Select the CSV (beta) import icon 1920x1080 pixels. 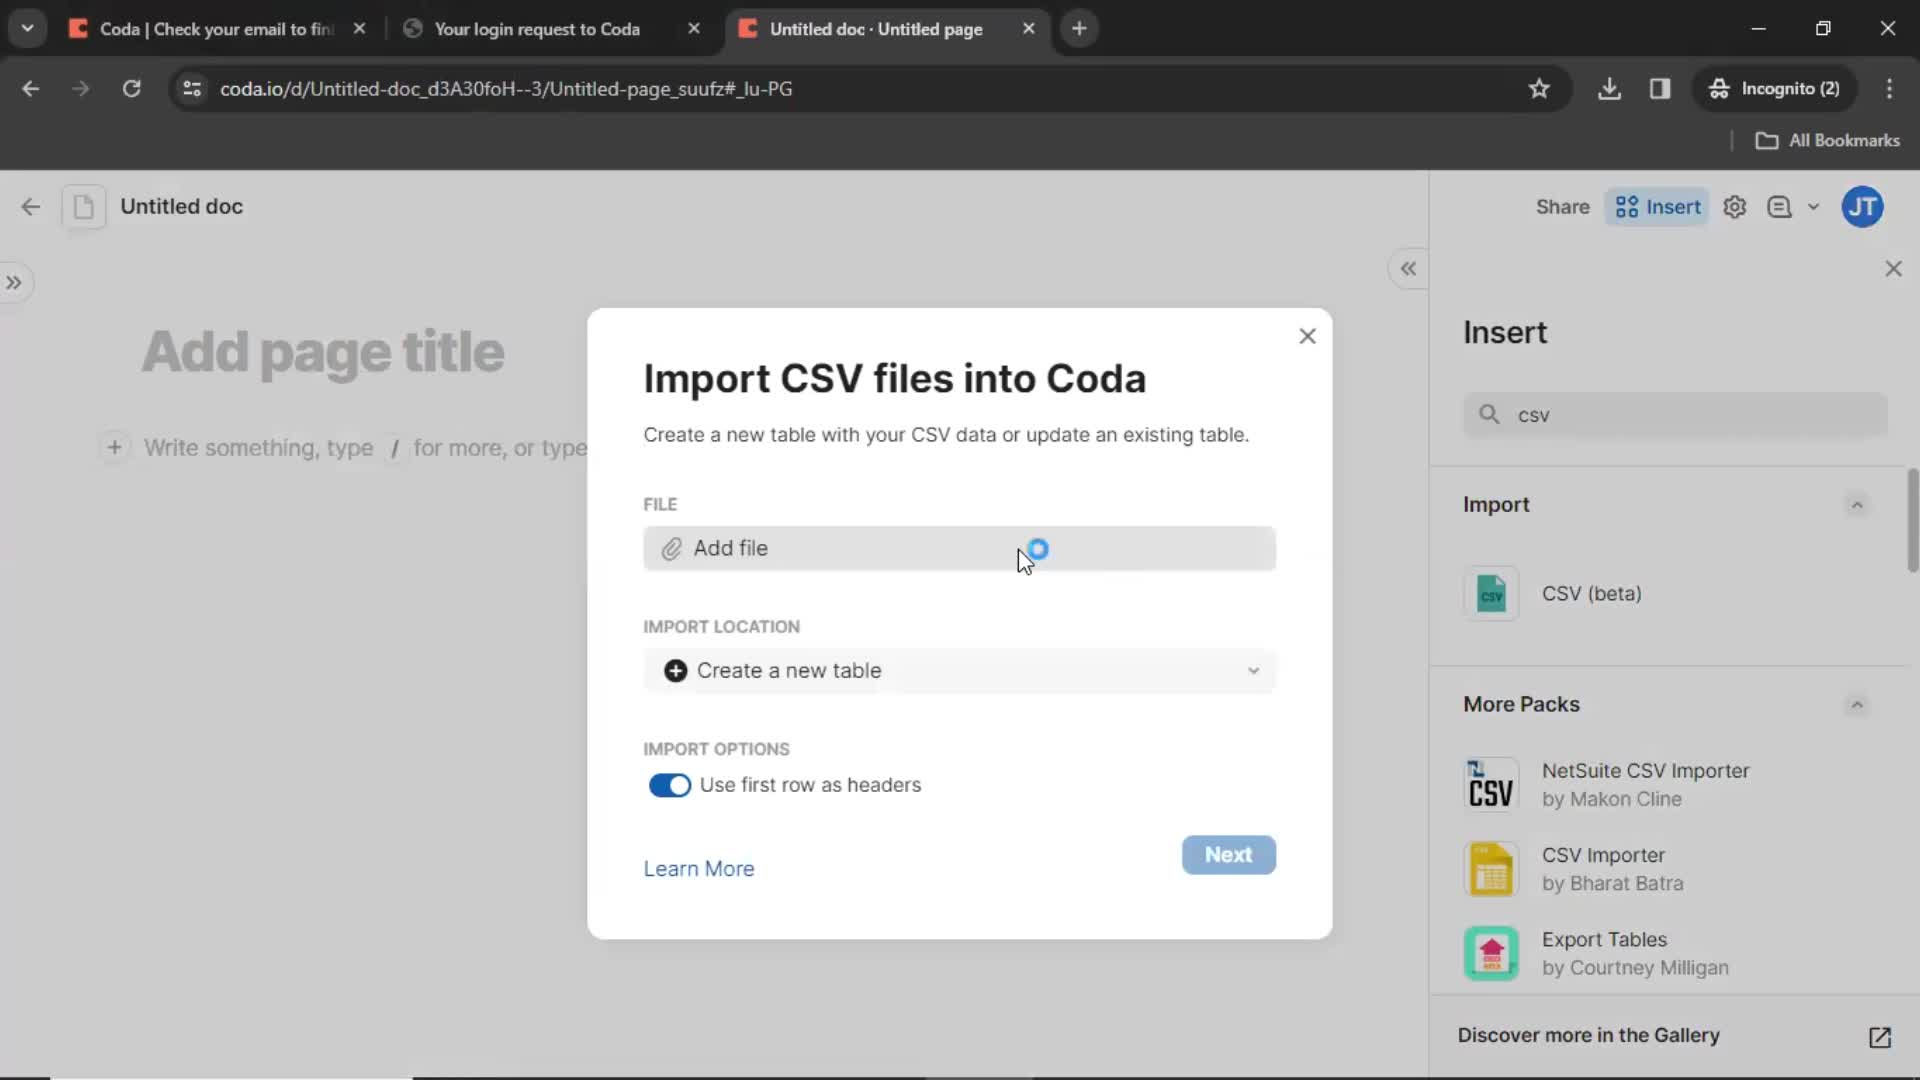tap(1491, 594)
